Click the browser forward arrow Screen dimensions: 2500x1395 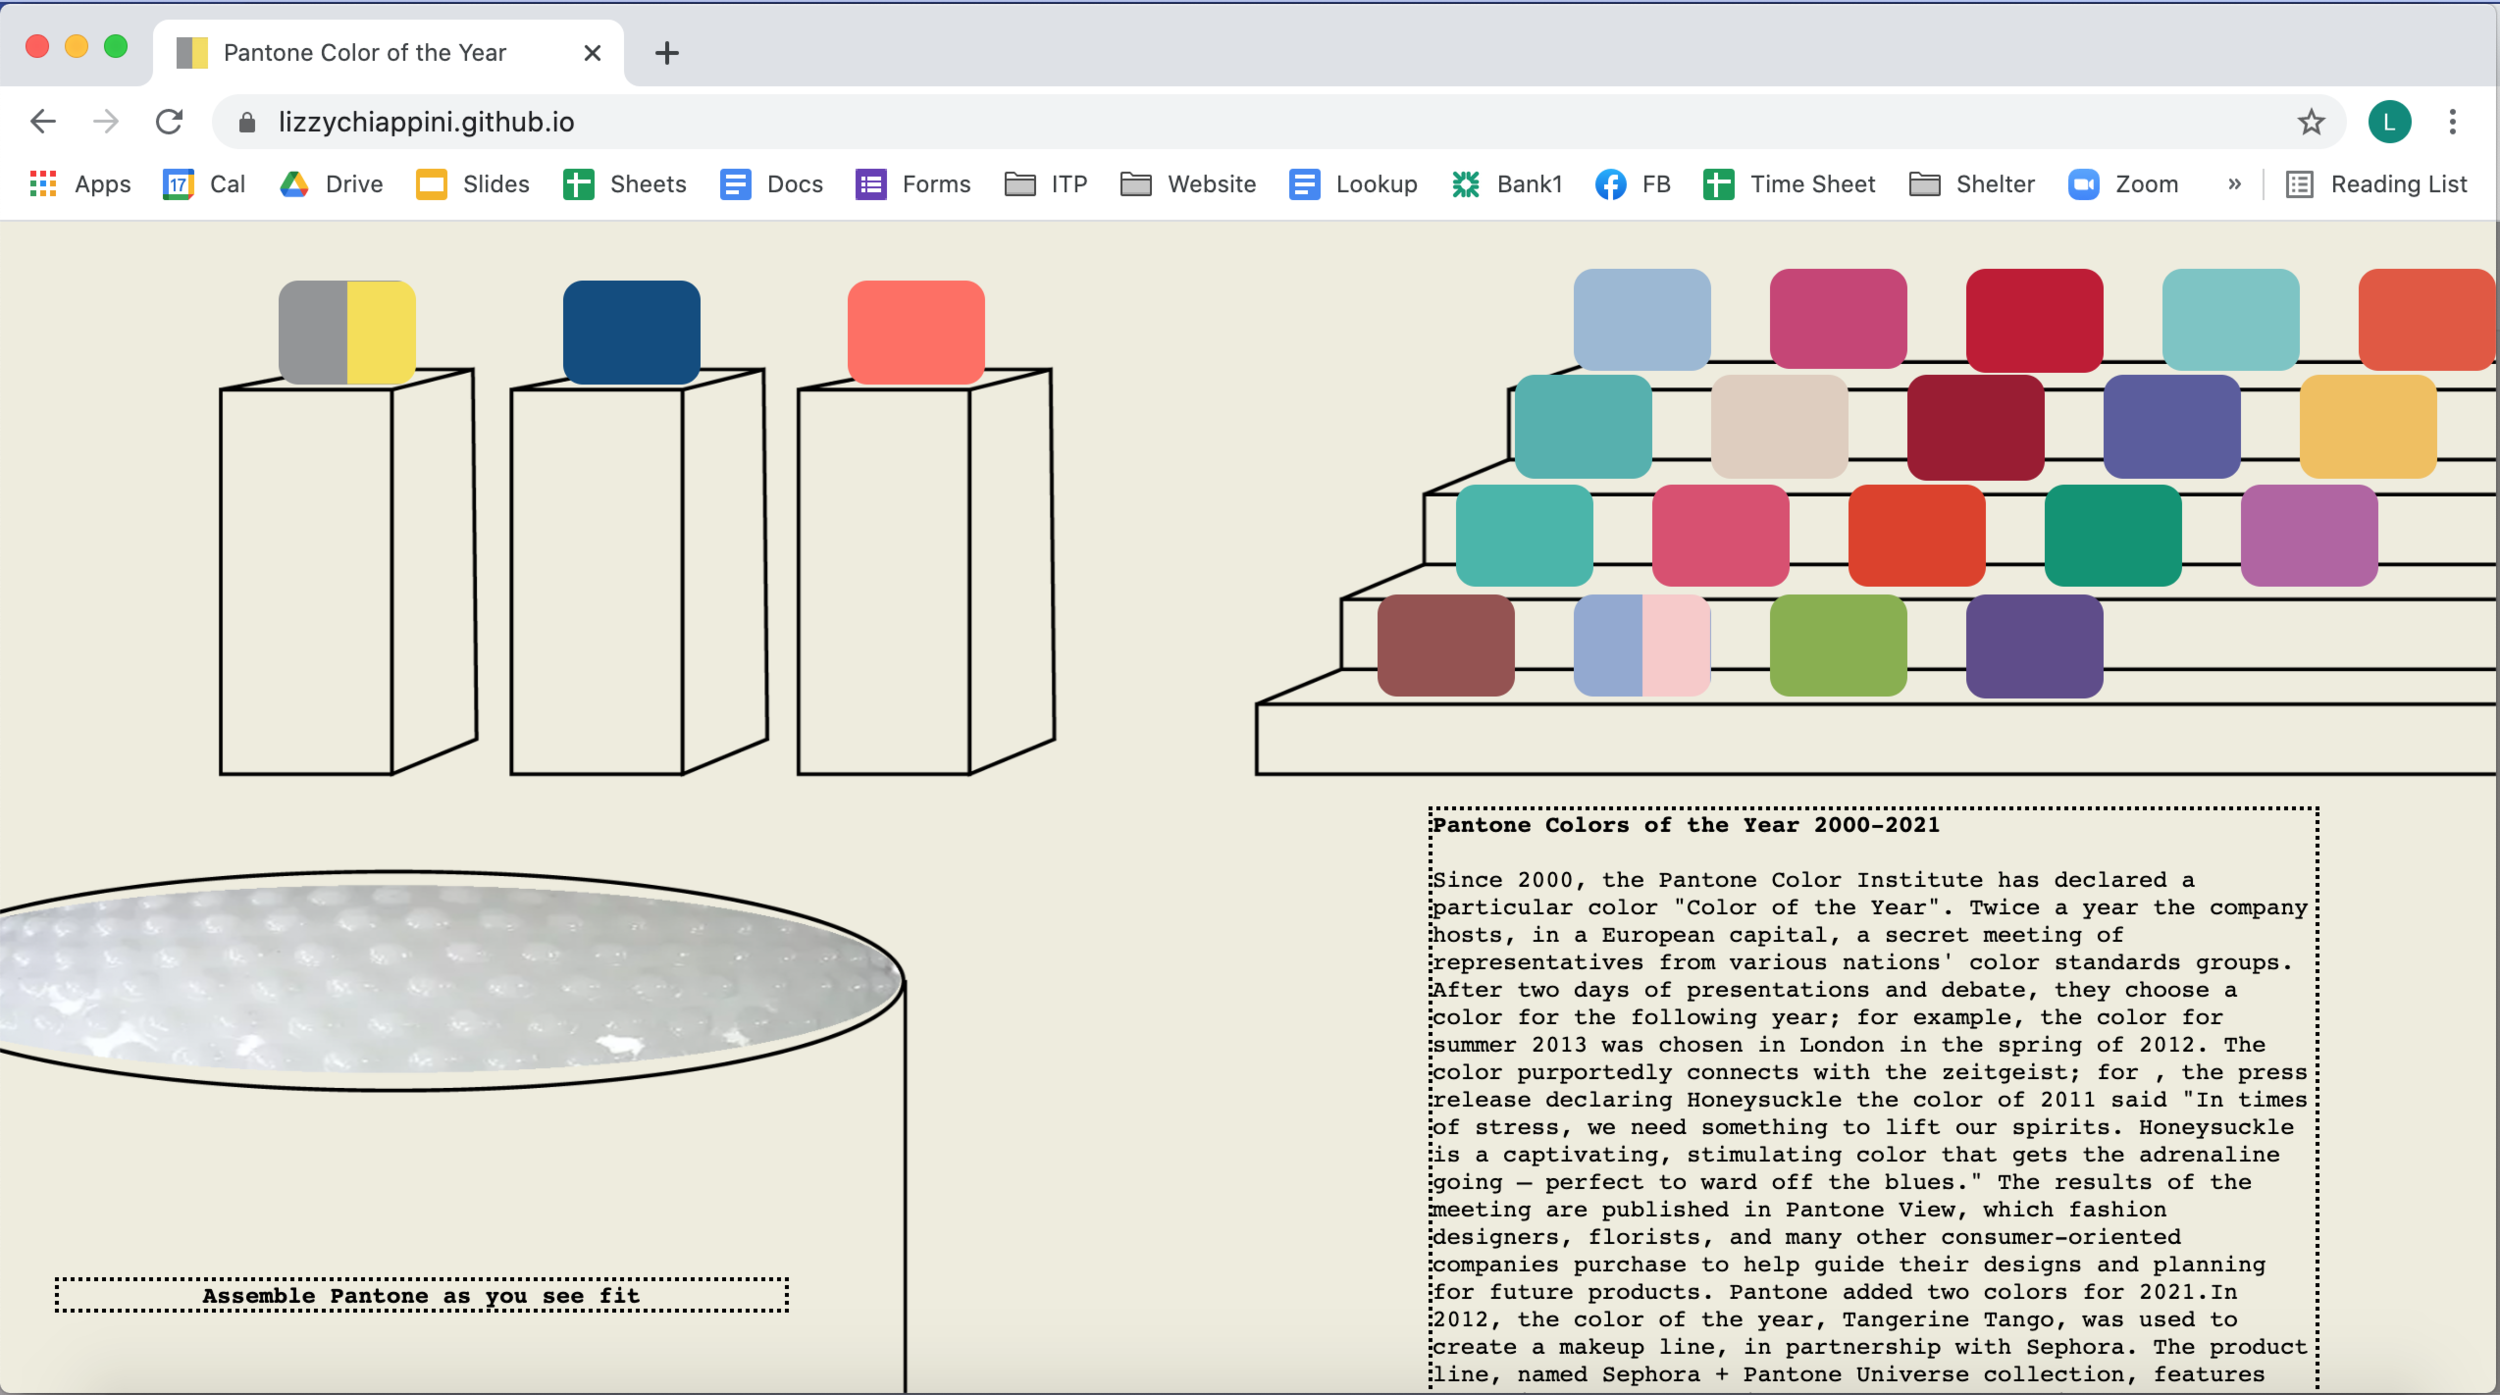pyautogui.click(x=105, y=122)
